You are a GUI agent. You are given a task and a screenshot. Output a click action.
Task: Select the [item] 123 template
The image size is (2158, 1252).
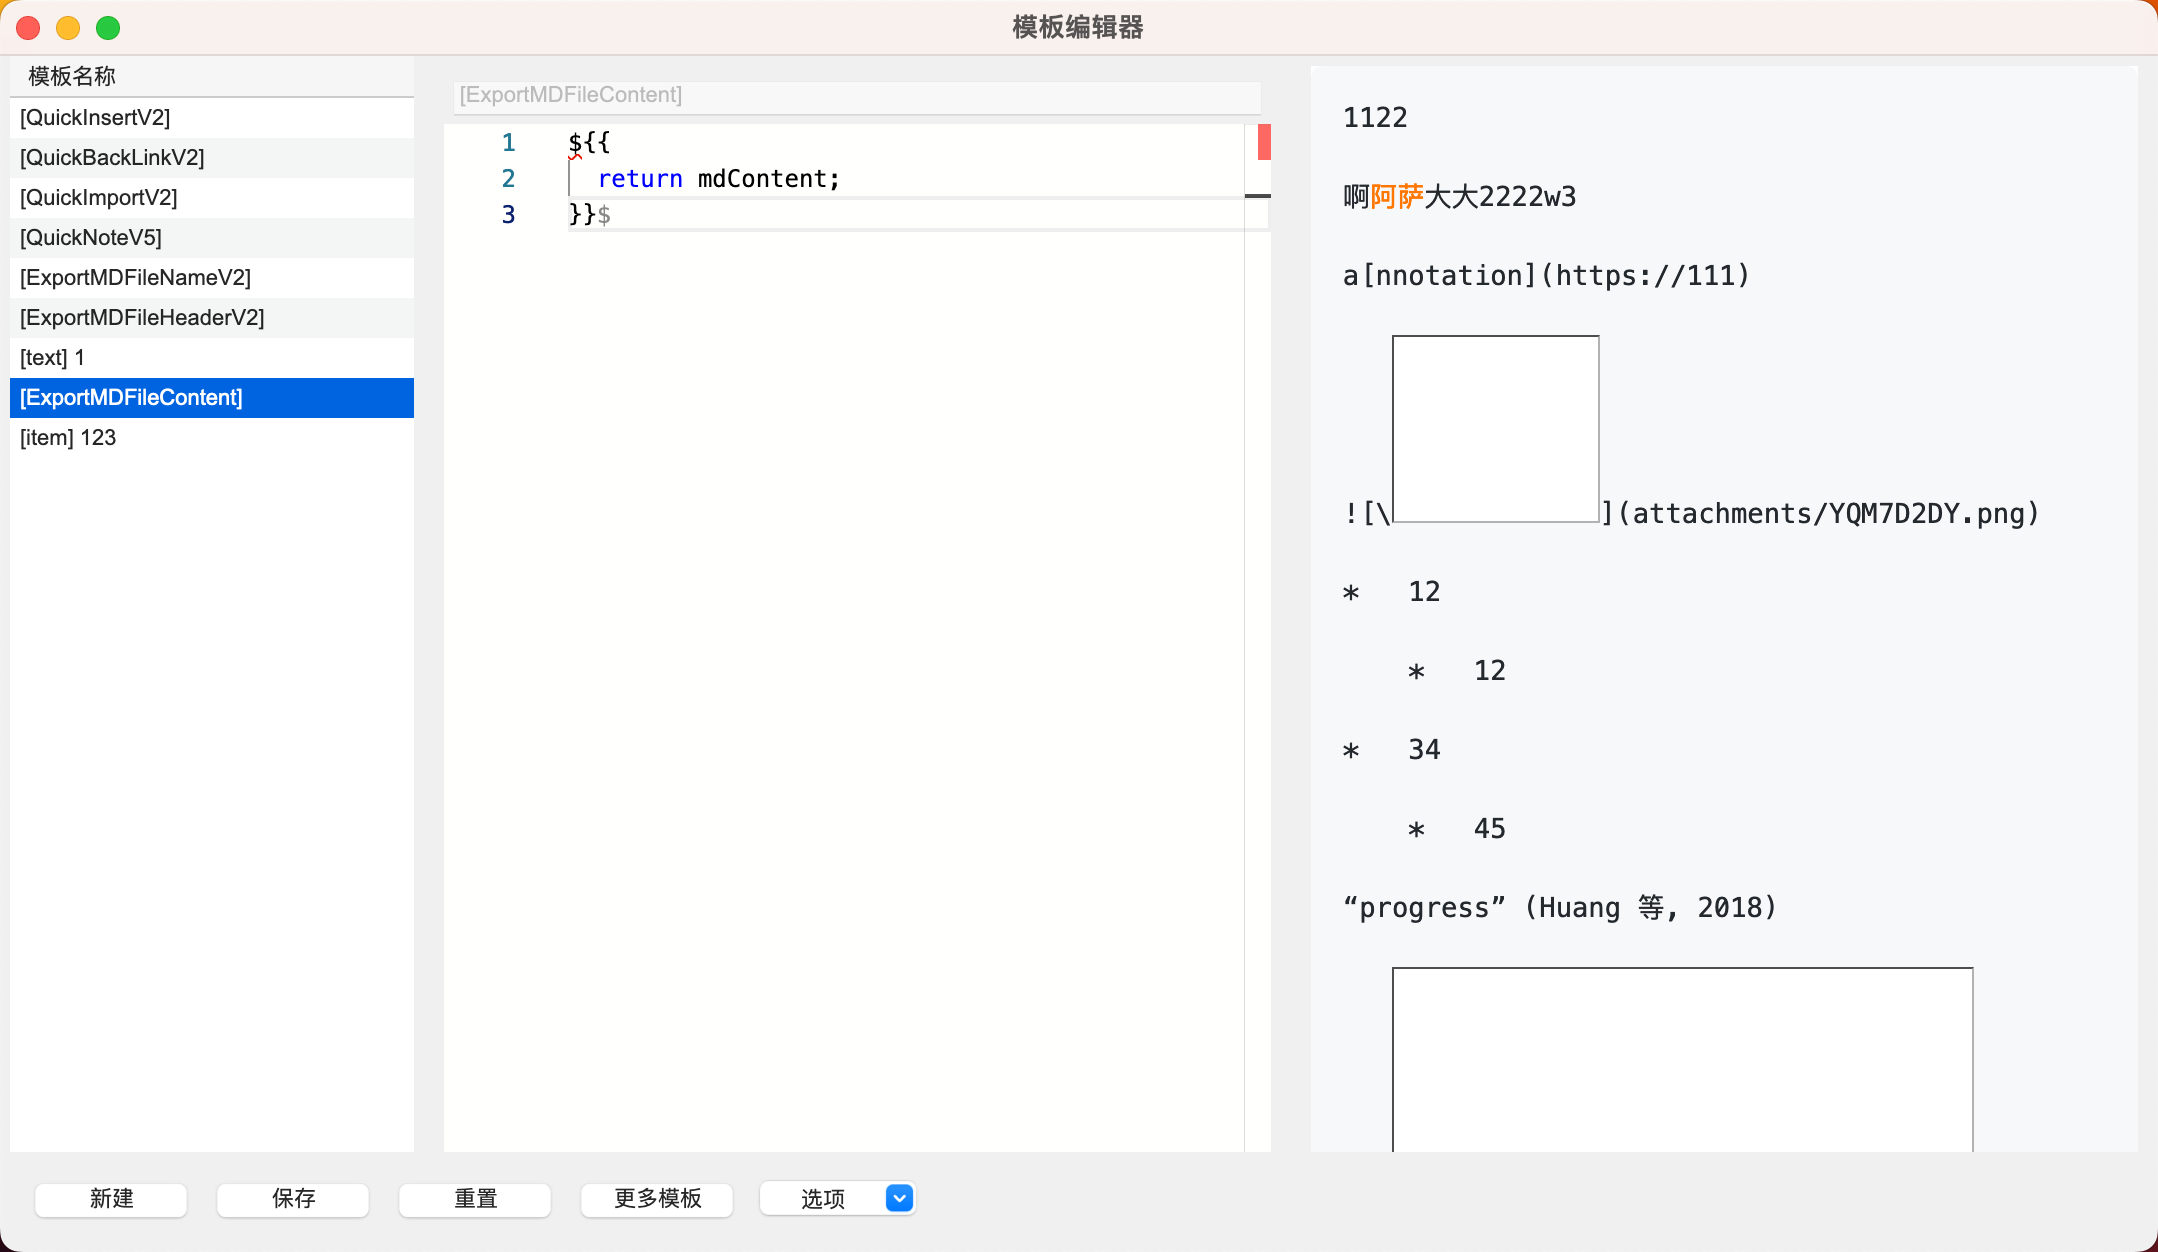[67, 437]
